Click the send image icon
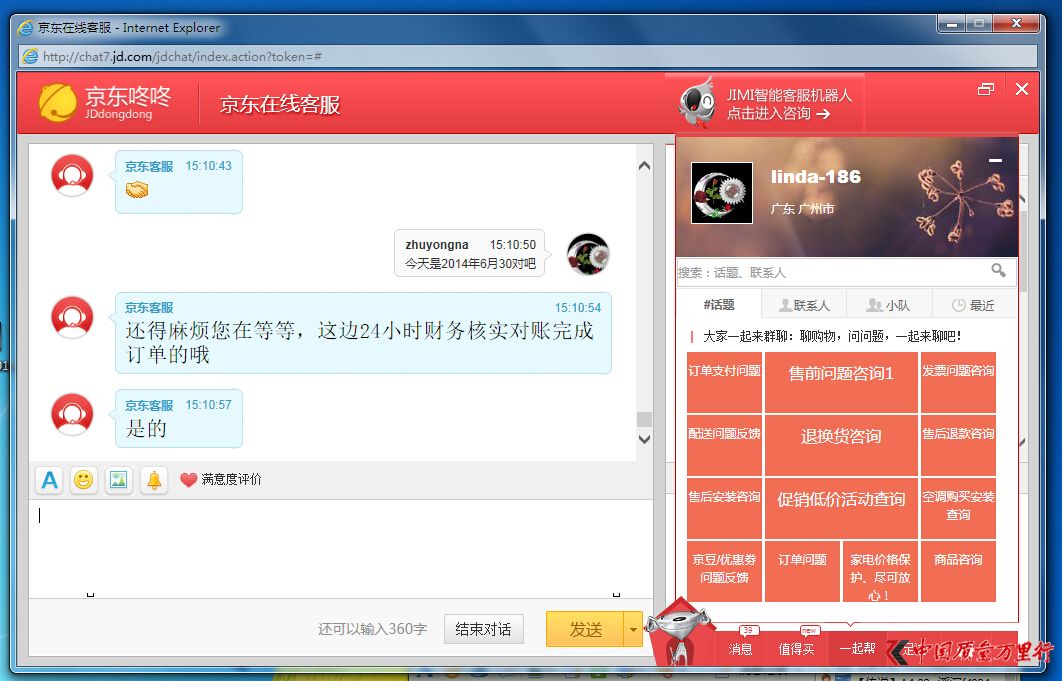 (x=119, y=480)
